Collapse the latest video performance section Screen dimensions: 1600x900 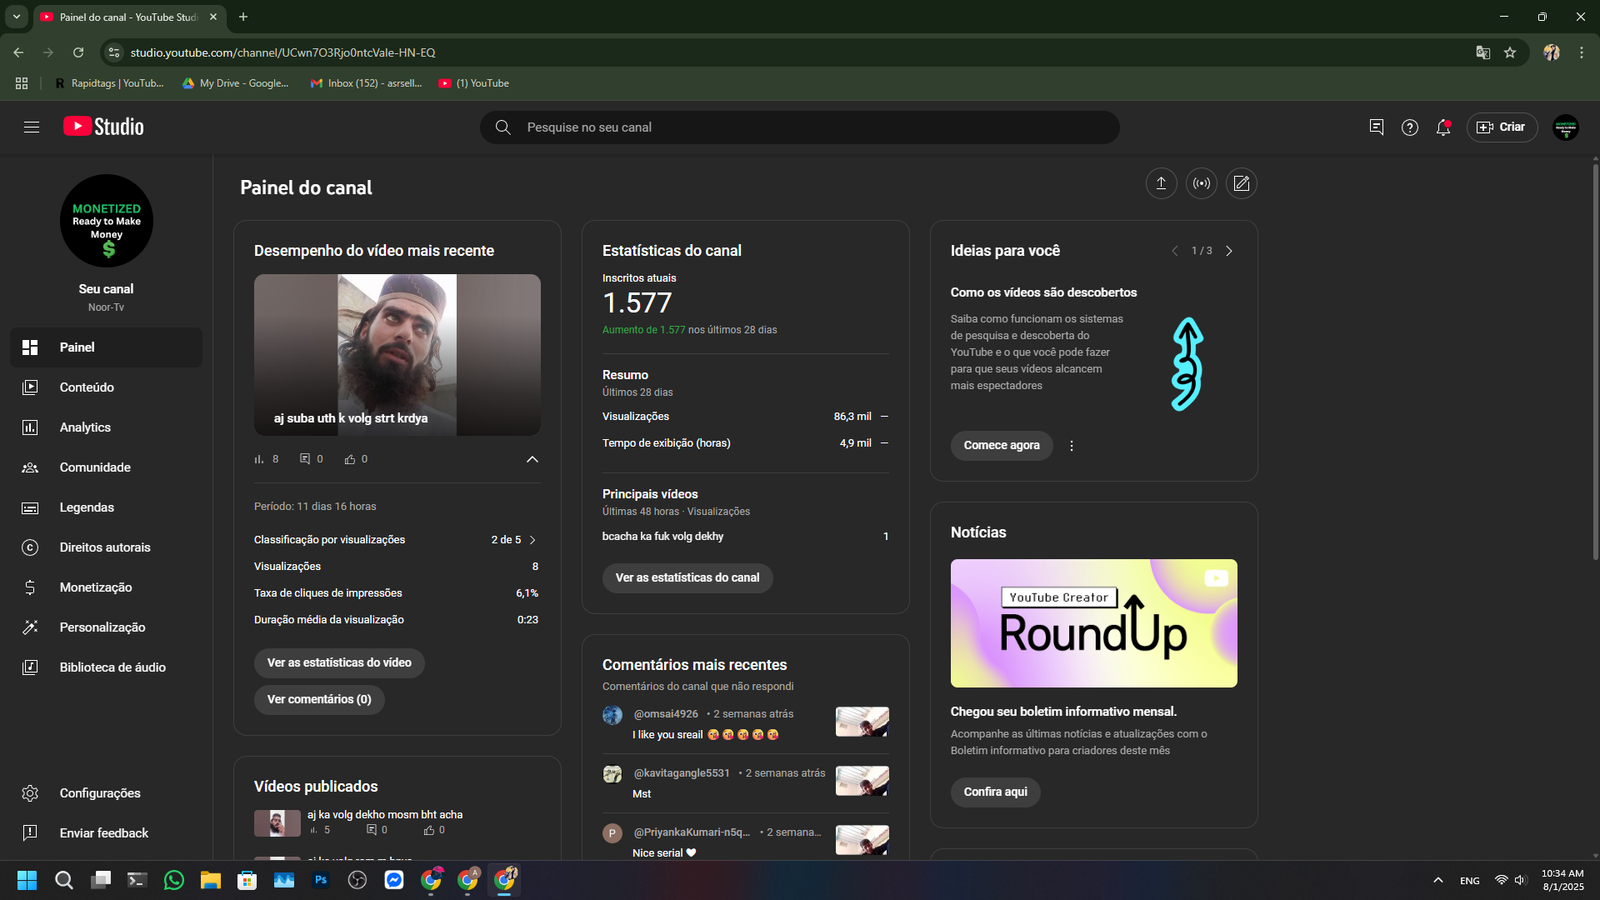click(x=532, y=459)
